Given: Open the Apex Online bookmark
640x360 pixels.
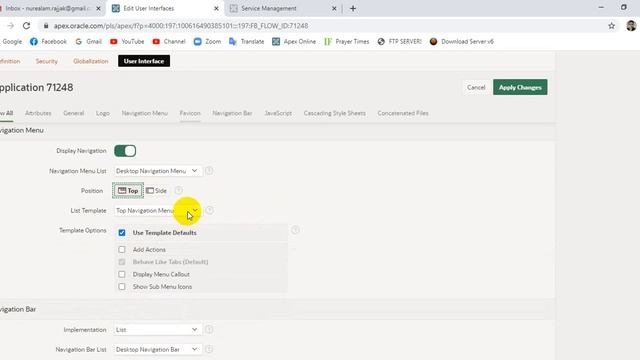Looking at the screenshot, I should click(294, 42).
